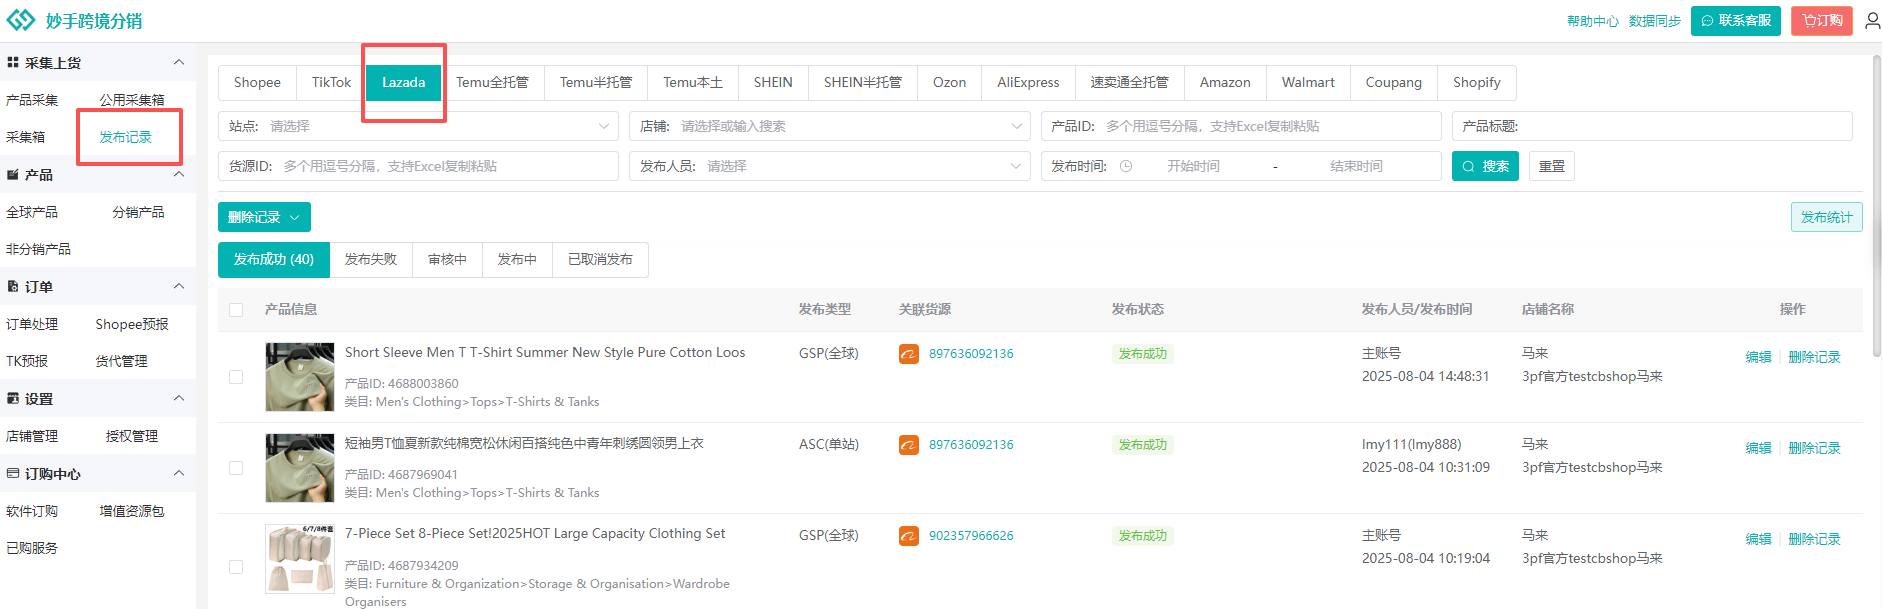
Task: Click the search 搜索 button
Action: tap(1484, 167)
